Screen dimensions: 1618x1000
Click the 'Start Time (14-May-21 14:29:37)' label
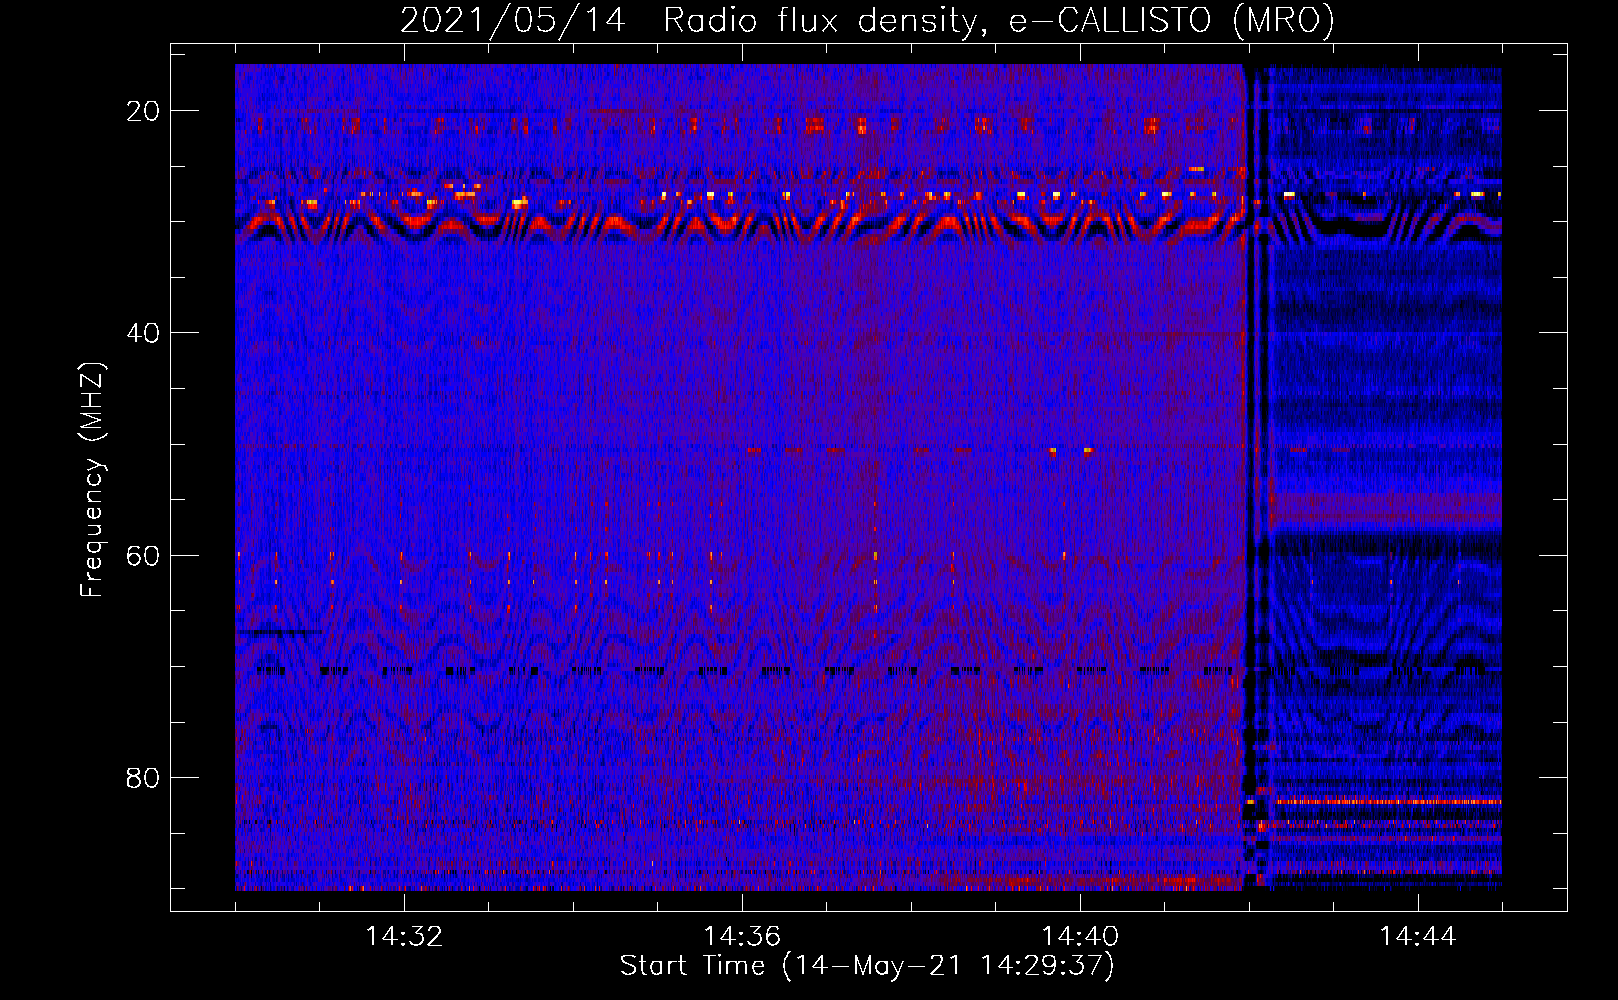[x=867, y=965]
